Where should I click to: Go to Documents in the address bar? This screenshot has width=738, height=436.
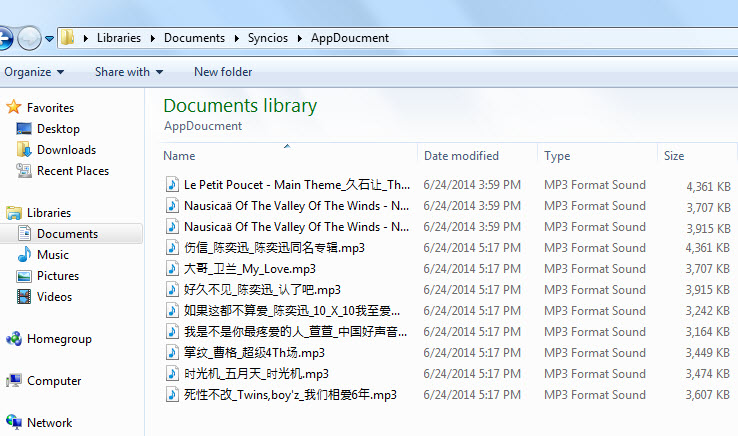(194, 38)
